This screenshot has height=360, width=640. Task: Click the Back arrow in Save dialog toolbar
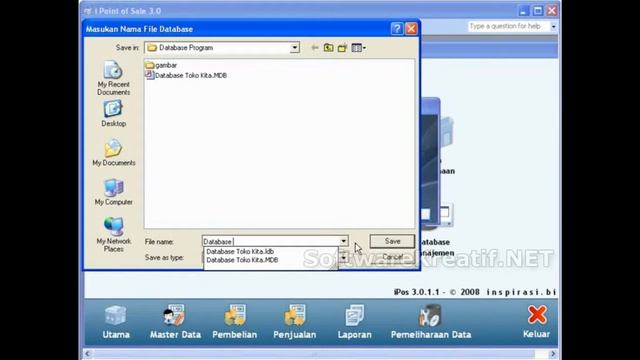click(315, 48)
